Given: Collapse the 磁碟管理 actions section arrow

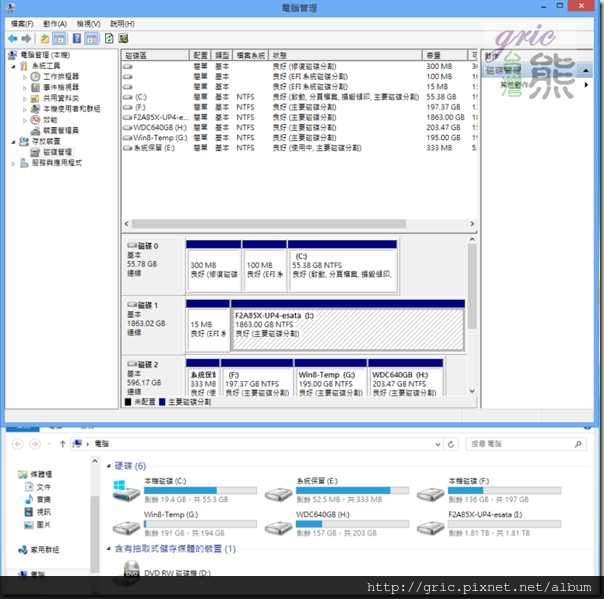Looking at the screenshot, I should tap(586, 70).
